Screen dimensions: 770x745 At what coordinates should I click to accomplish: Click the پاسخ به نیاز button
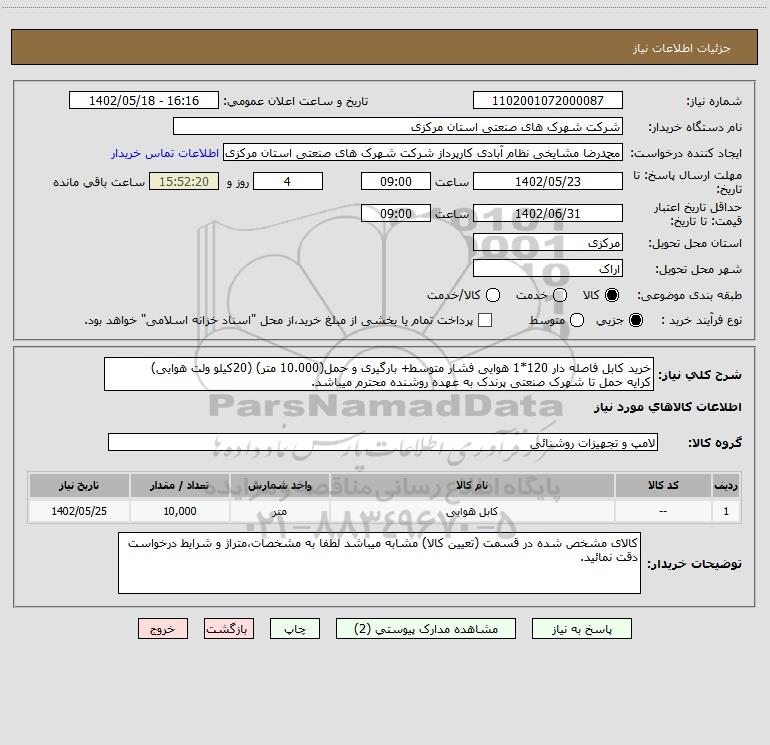point(582,629)
